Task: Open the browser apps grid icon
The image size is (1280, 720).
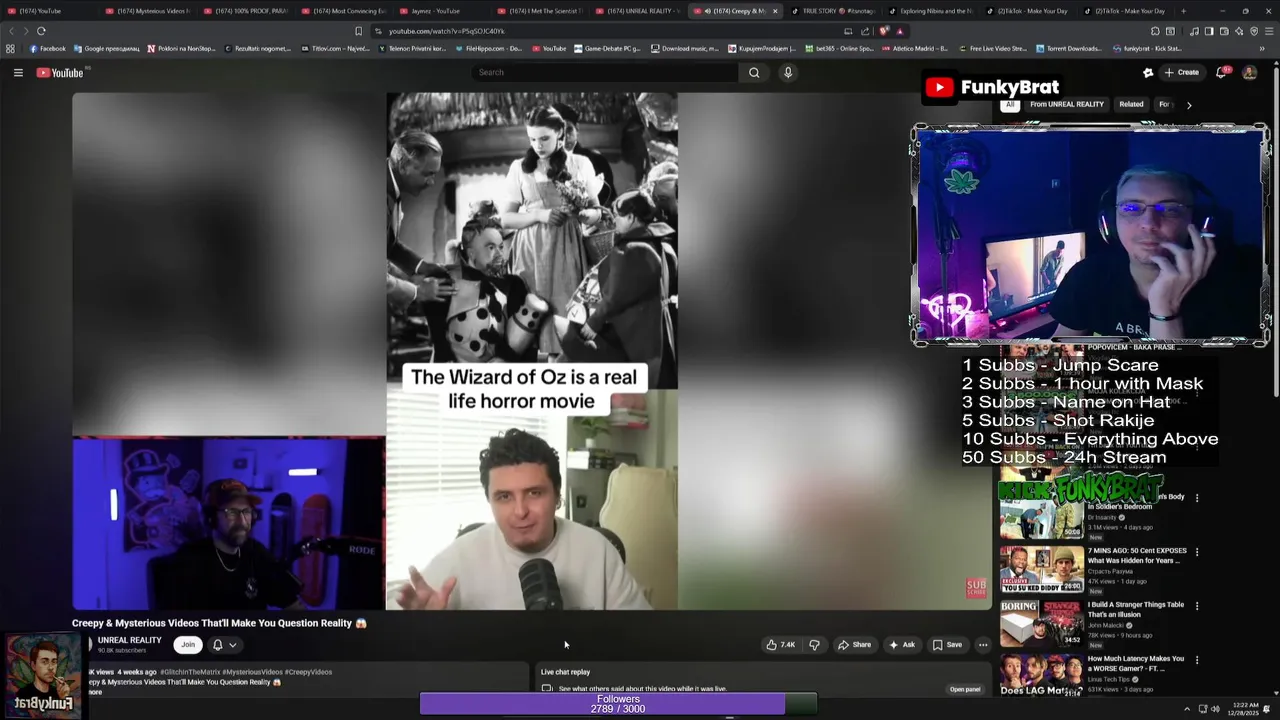Action: click(x=10, y=48)
